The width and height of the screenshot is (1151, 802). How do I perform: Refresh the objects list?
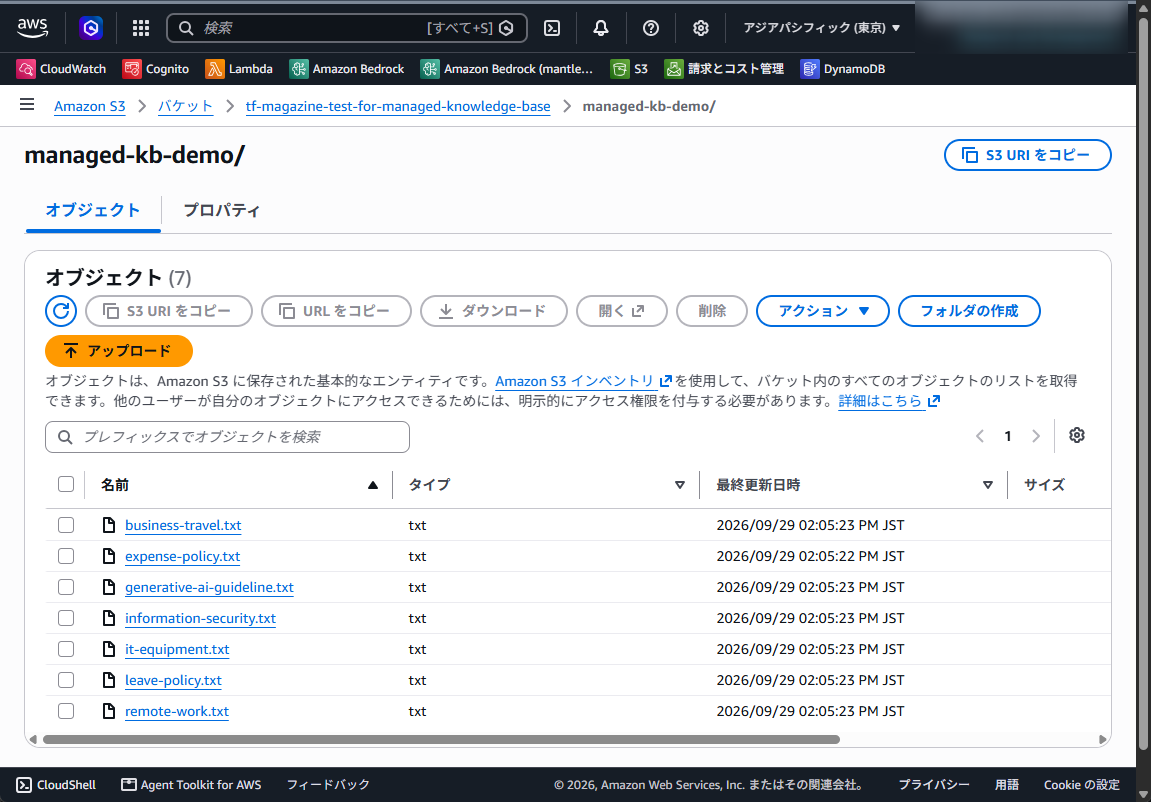point(61,311)
